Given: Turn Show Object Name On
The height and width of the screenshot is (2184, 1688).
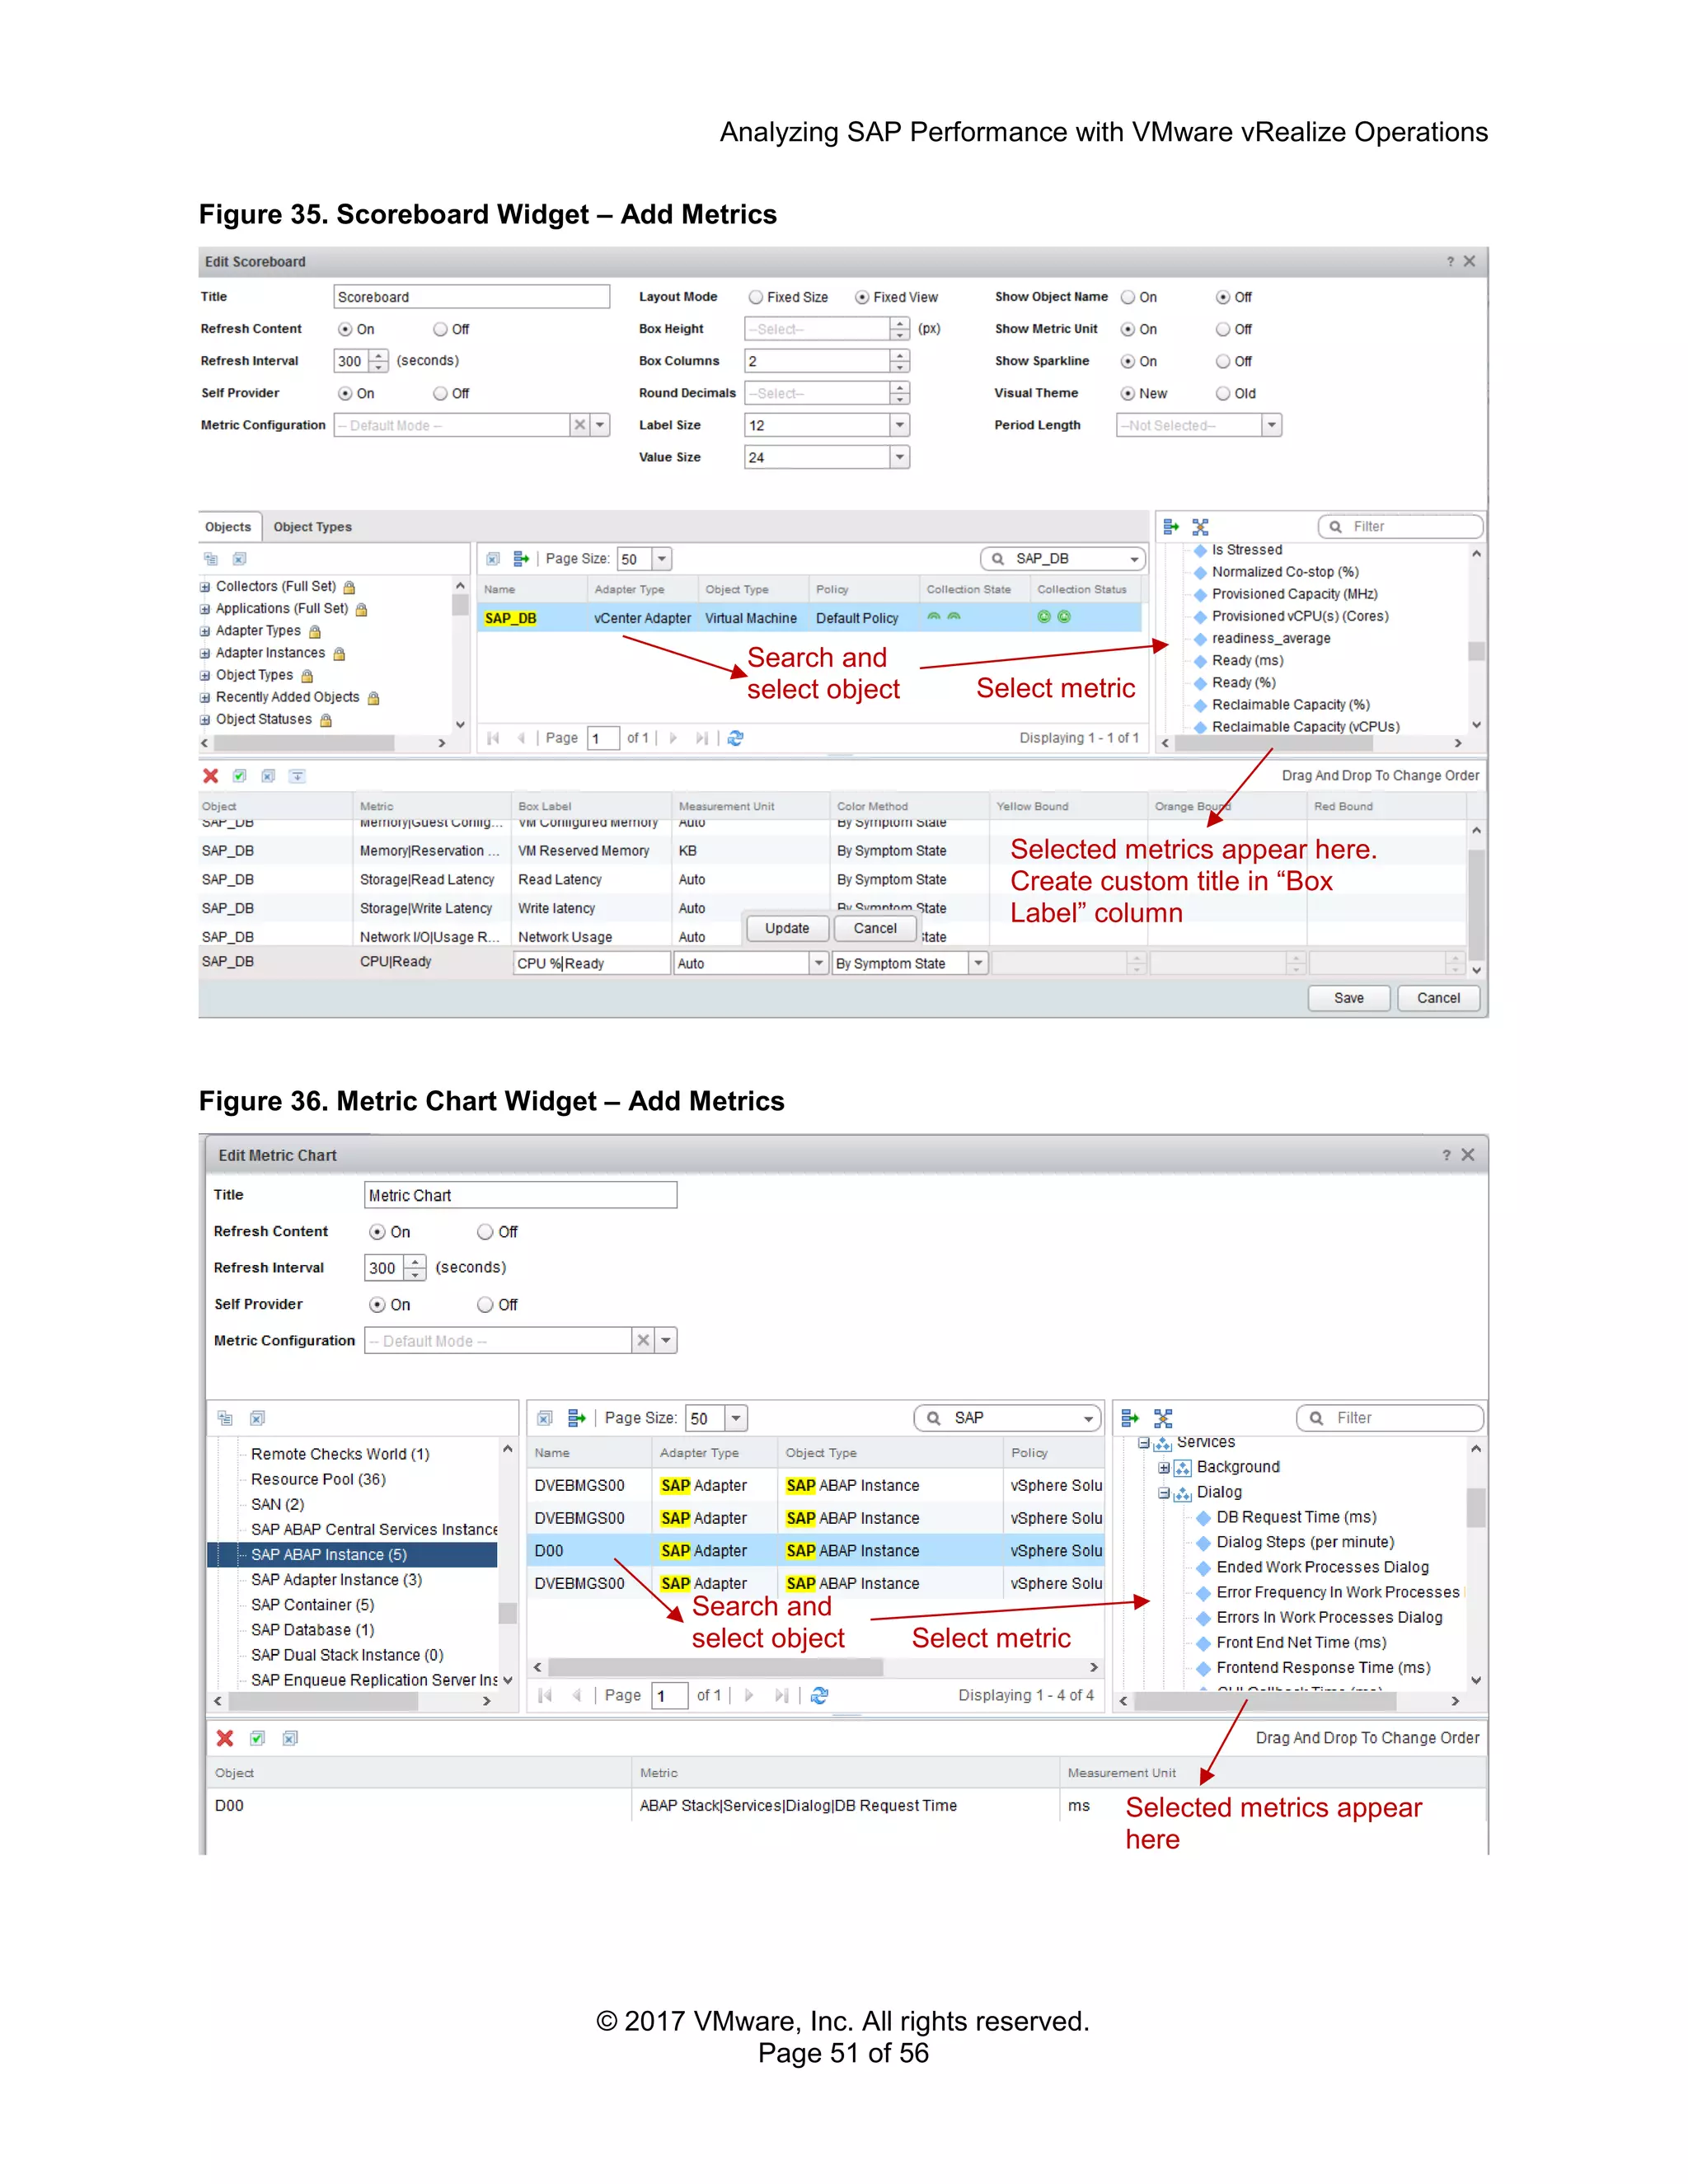Looking at the screenshot, I should tap(1128, 297).
